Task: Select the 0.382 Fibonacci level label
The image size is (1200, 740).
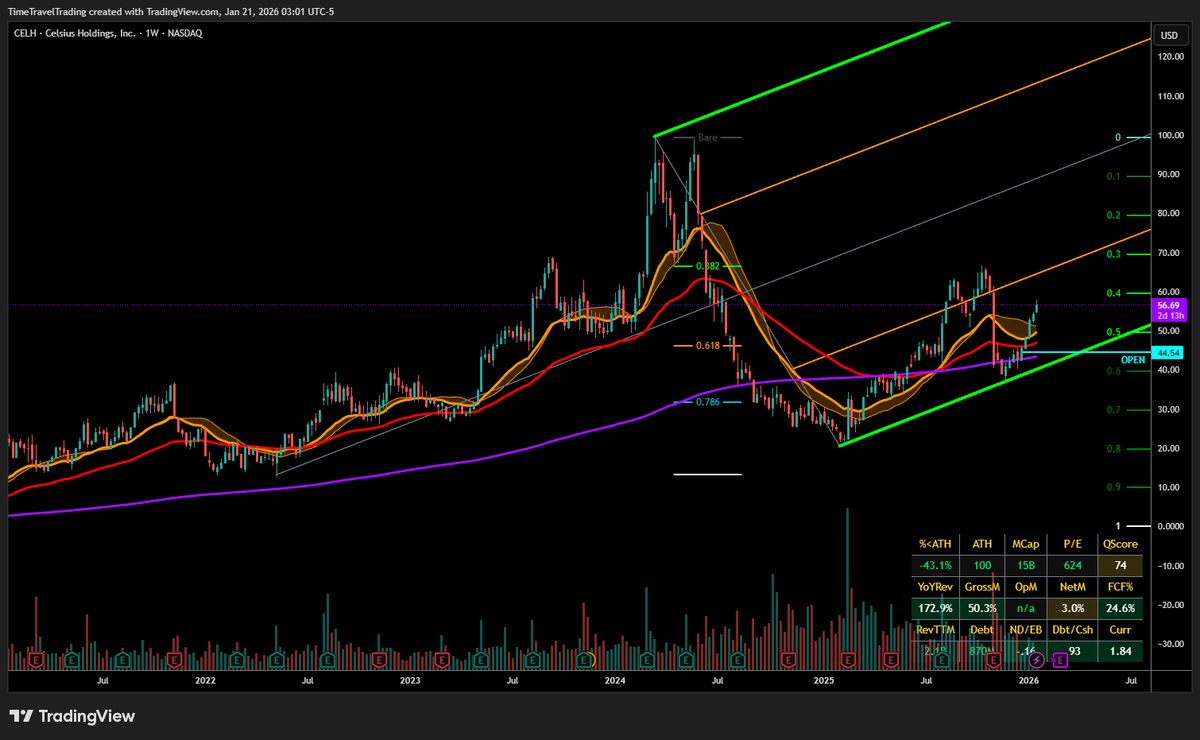Action: [x=707, y=266]
